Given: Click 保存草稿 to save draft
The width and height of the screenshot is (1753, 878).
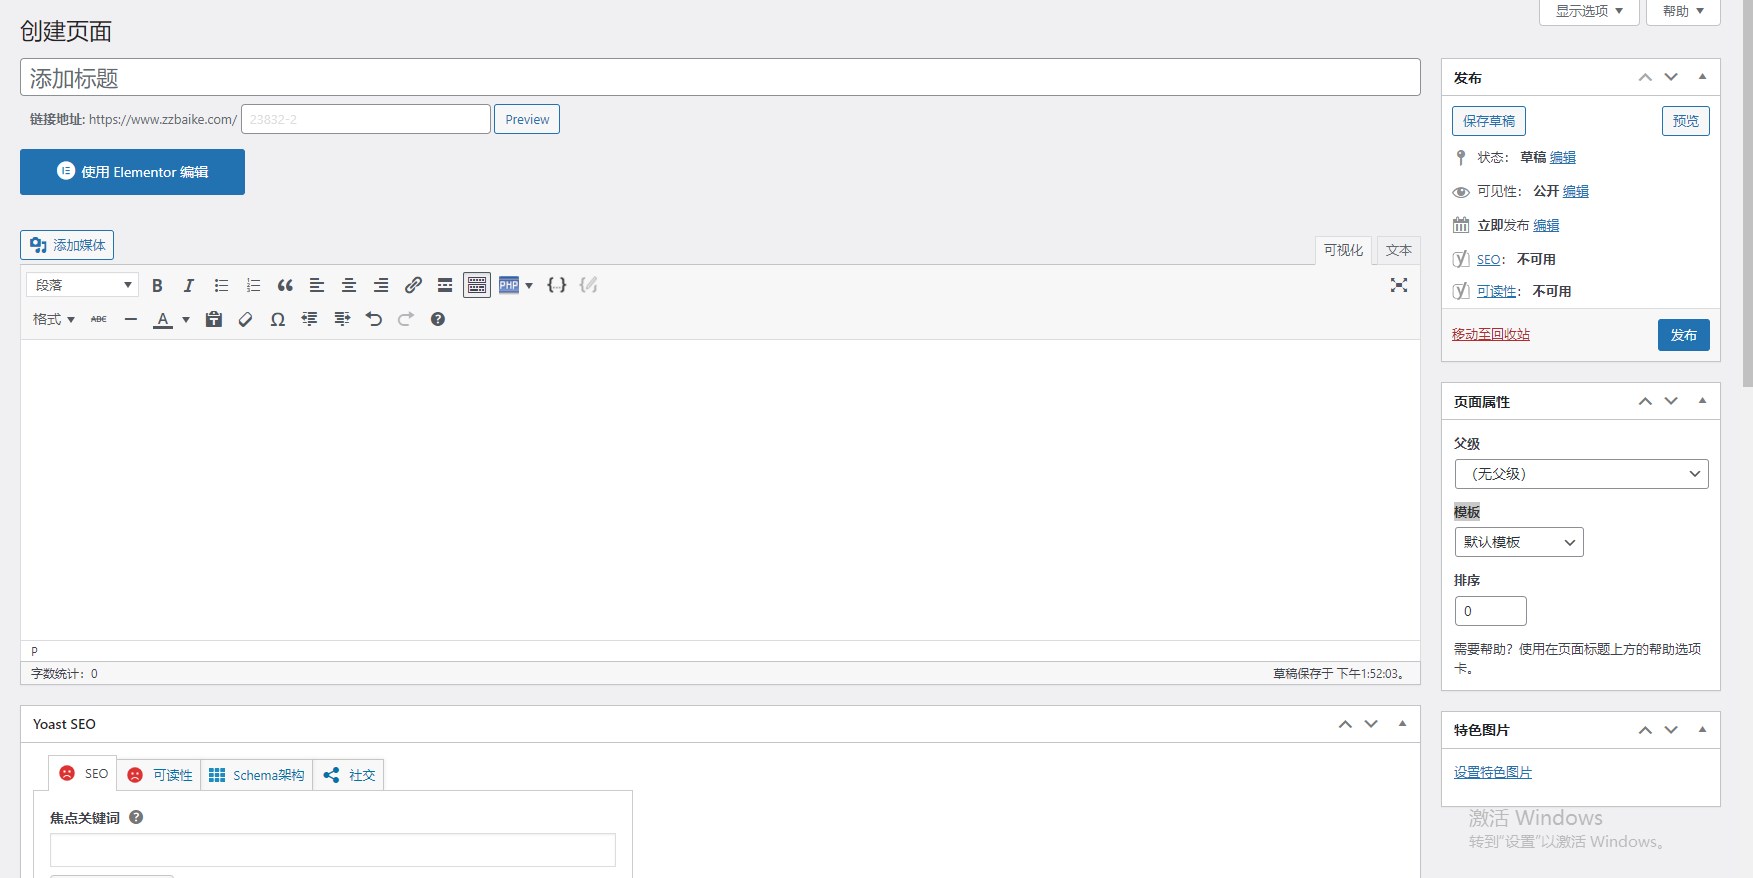Looking at the screenshot, I should click(x=1489, y=121).
